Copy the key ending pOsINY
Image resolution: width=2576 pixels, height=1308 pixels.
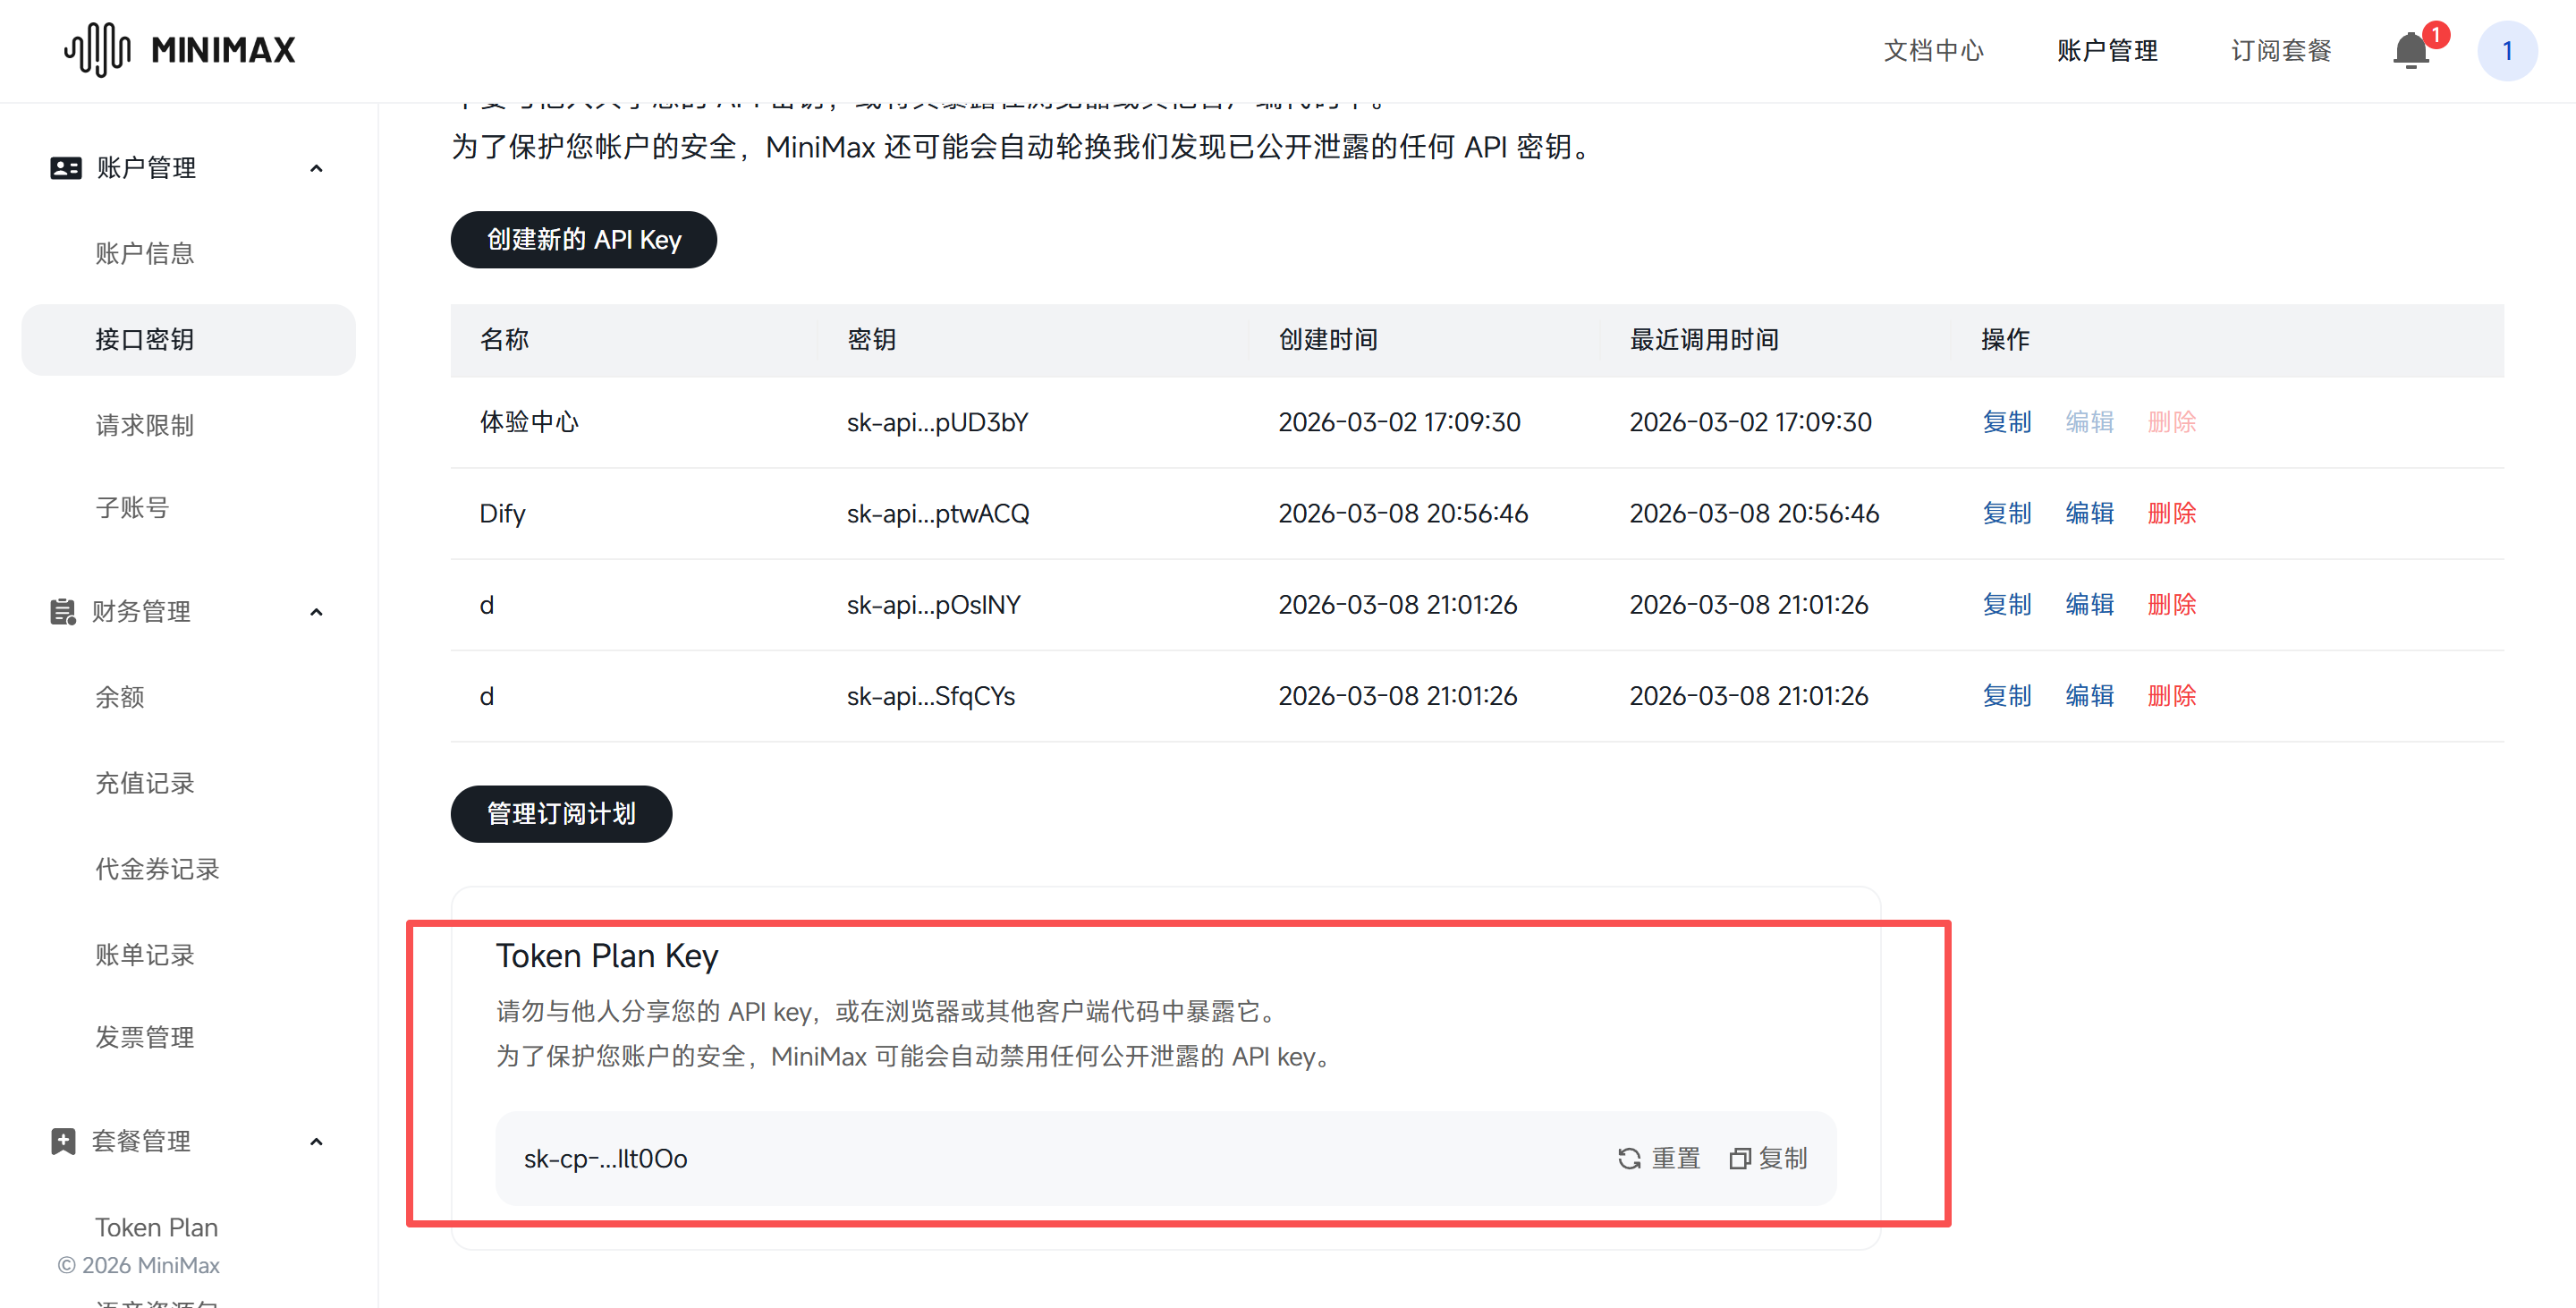pos(2006,604)
